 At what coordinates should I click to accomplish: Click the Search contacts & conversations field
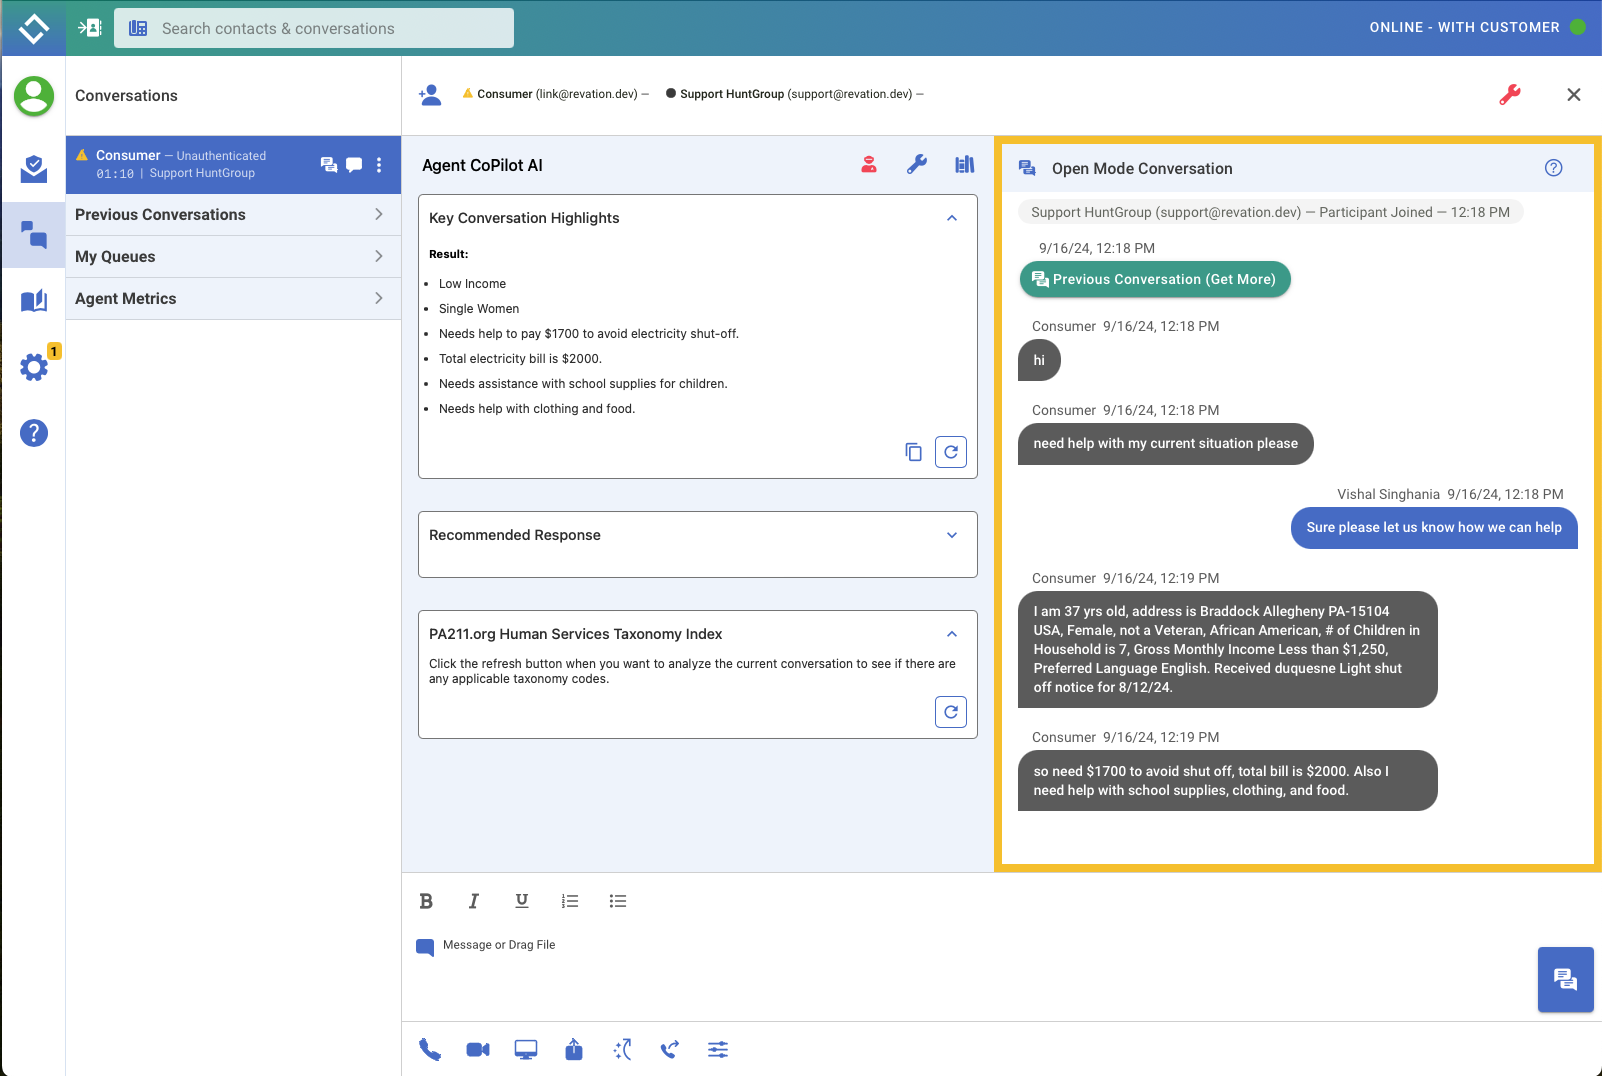tap(314, 28)
